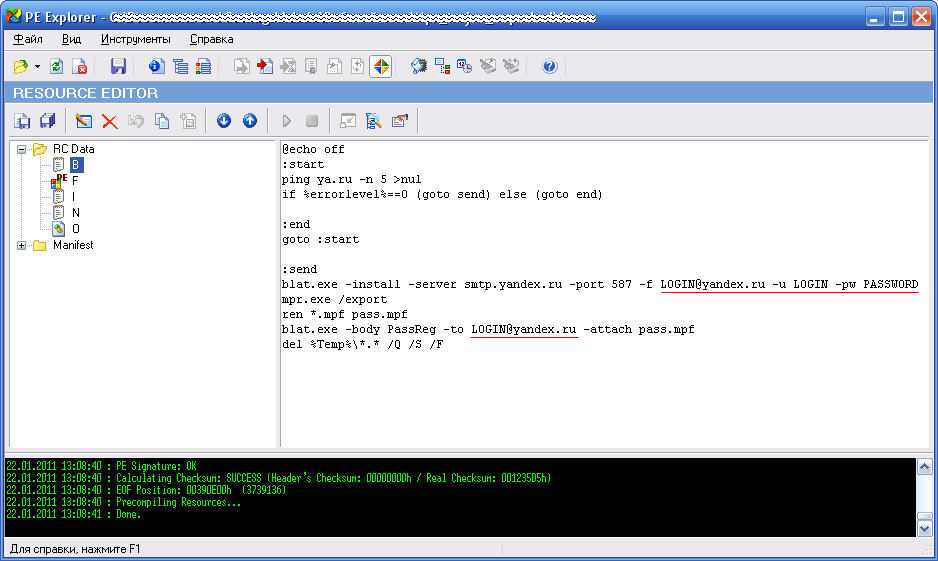Save all resources with the multi-disk icon
Viewport: 938px width, 561px height.
(47, 121)
